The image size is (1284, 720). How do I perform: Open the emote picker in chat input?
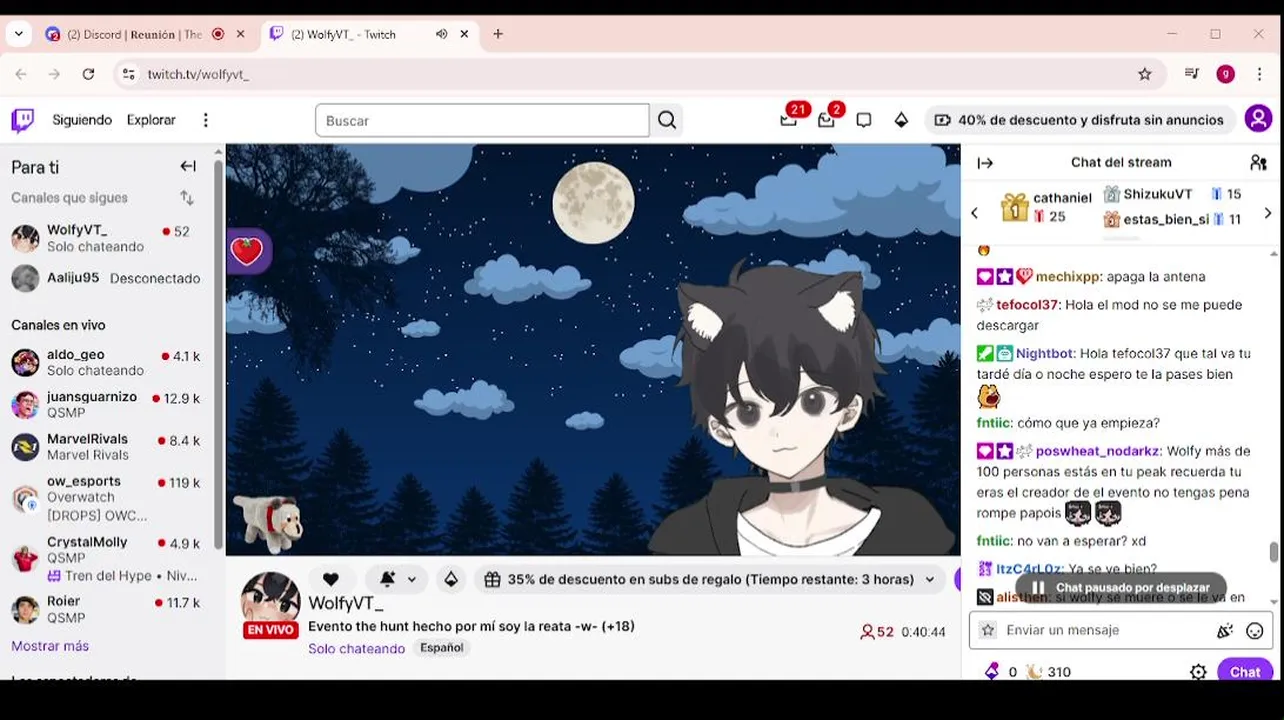(1255, 631)
